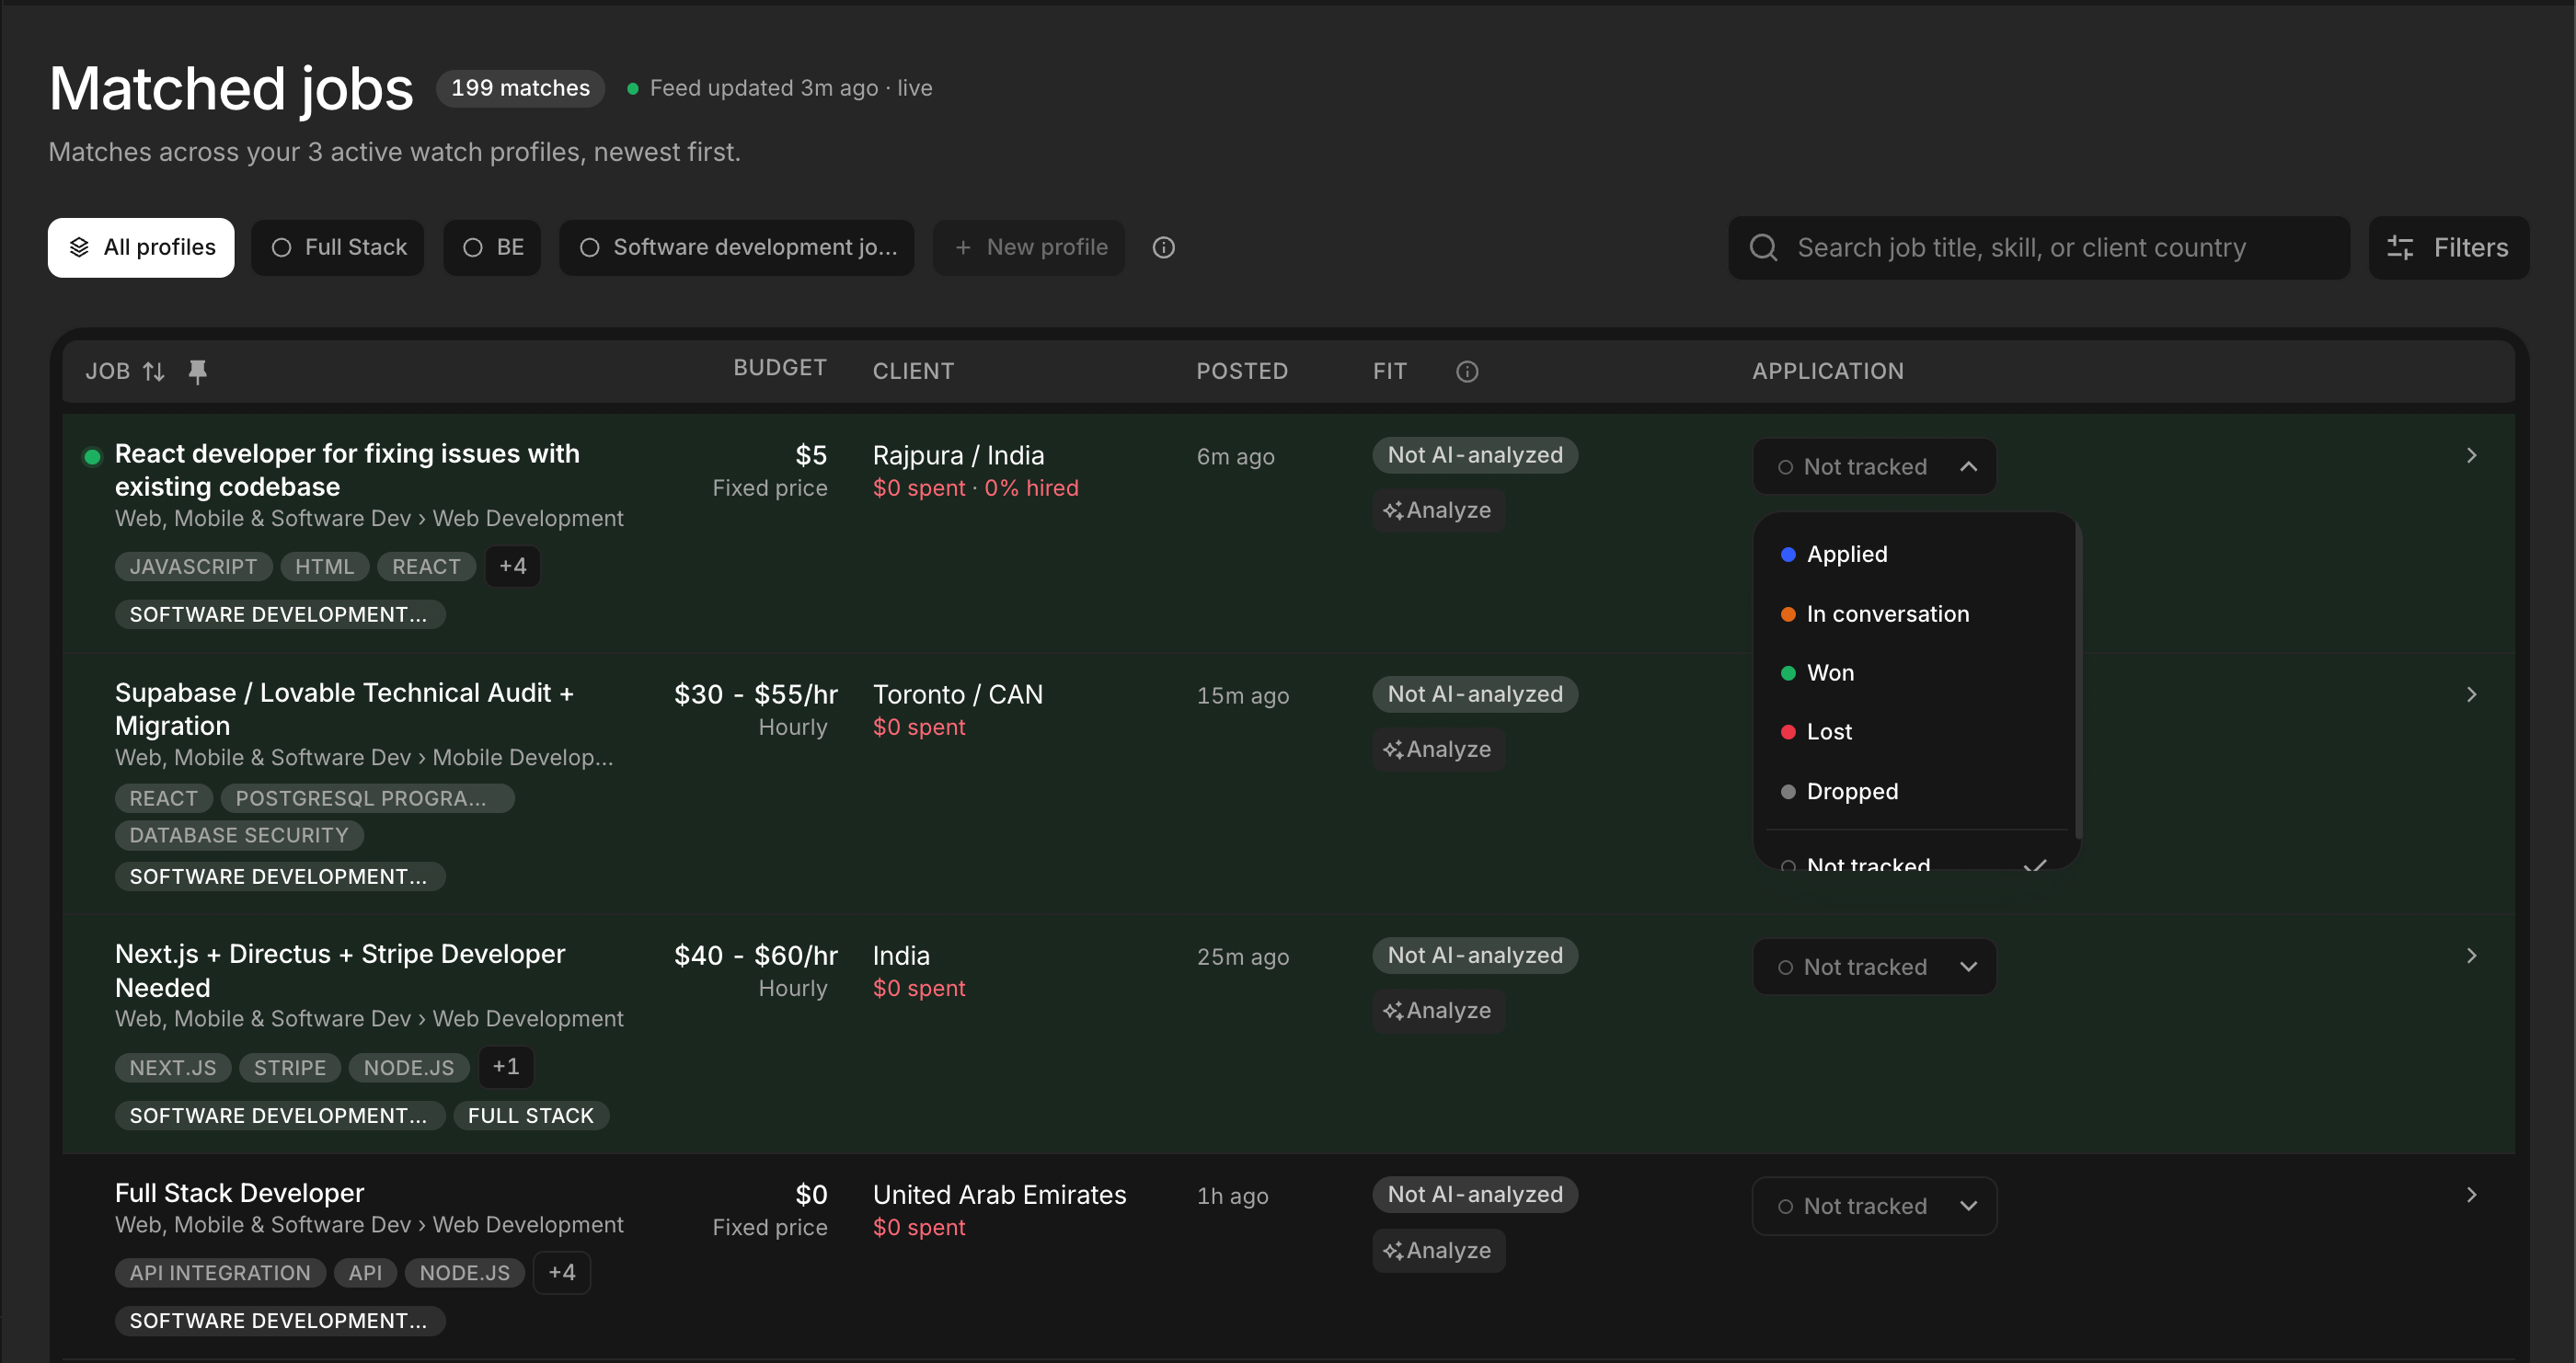The width and height of the screenshot is (2576, 1363).
Task: Focus the job search input field
Action: [2039, 247]
